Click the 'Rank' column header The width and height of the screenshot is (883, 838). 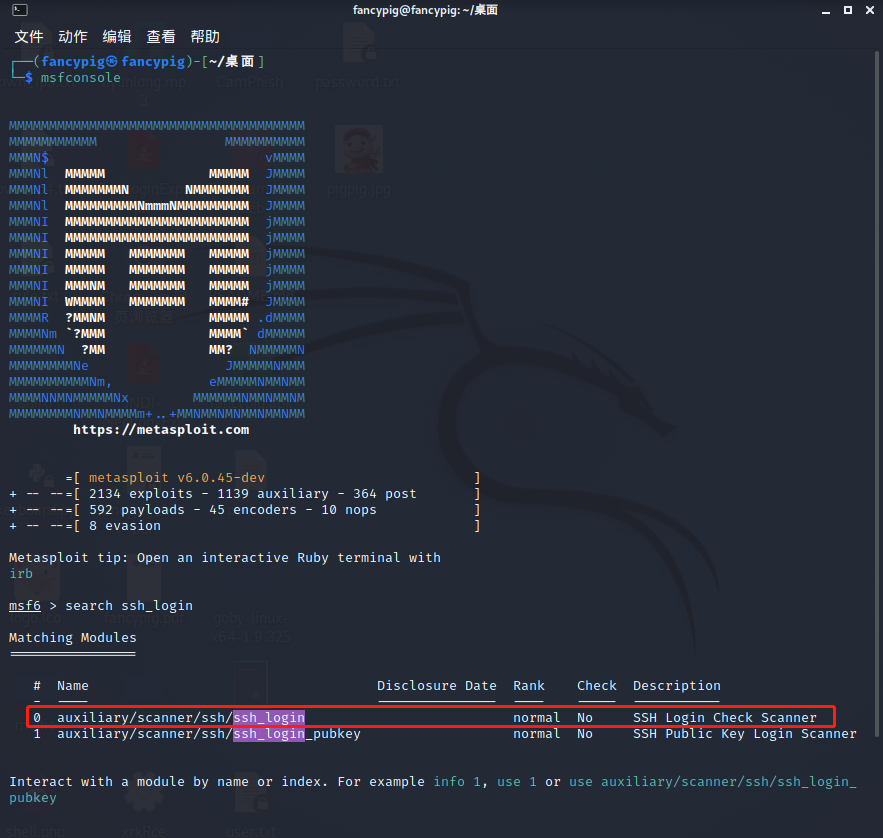pyautogui.click(x=529, y=686)
